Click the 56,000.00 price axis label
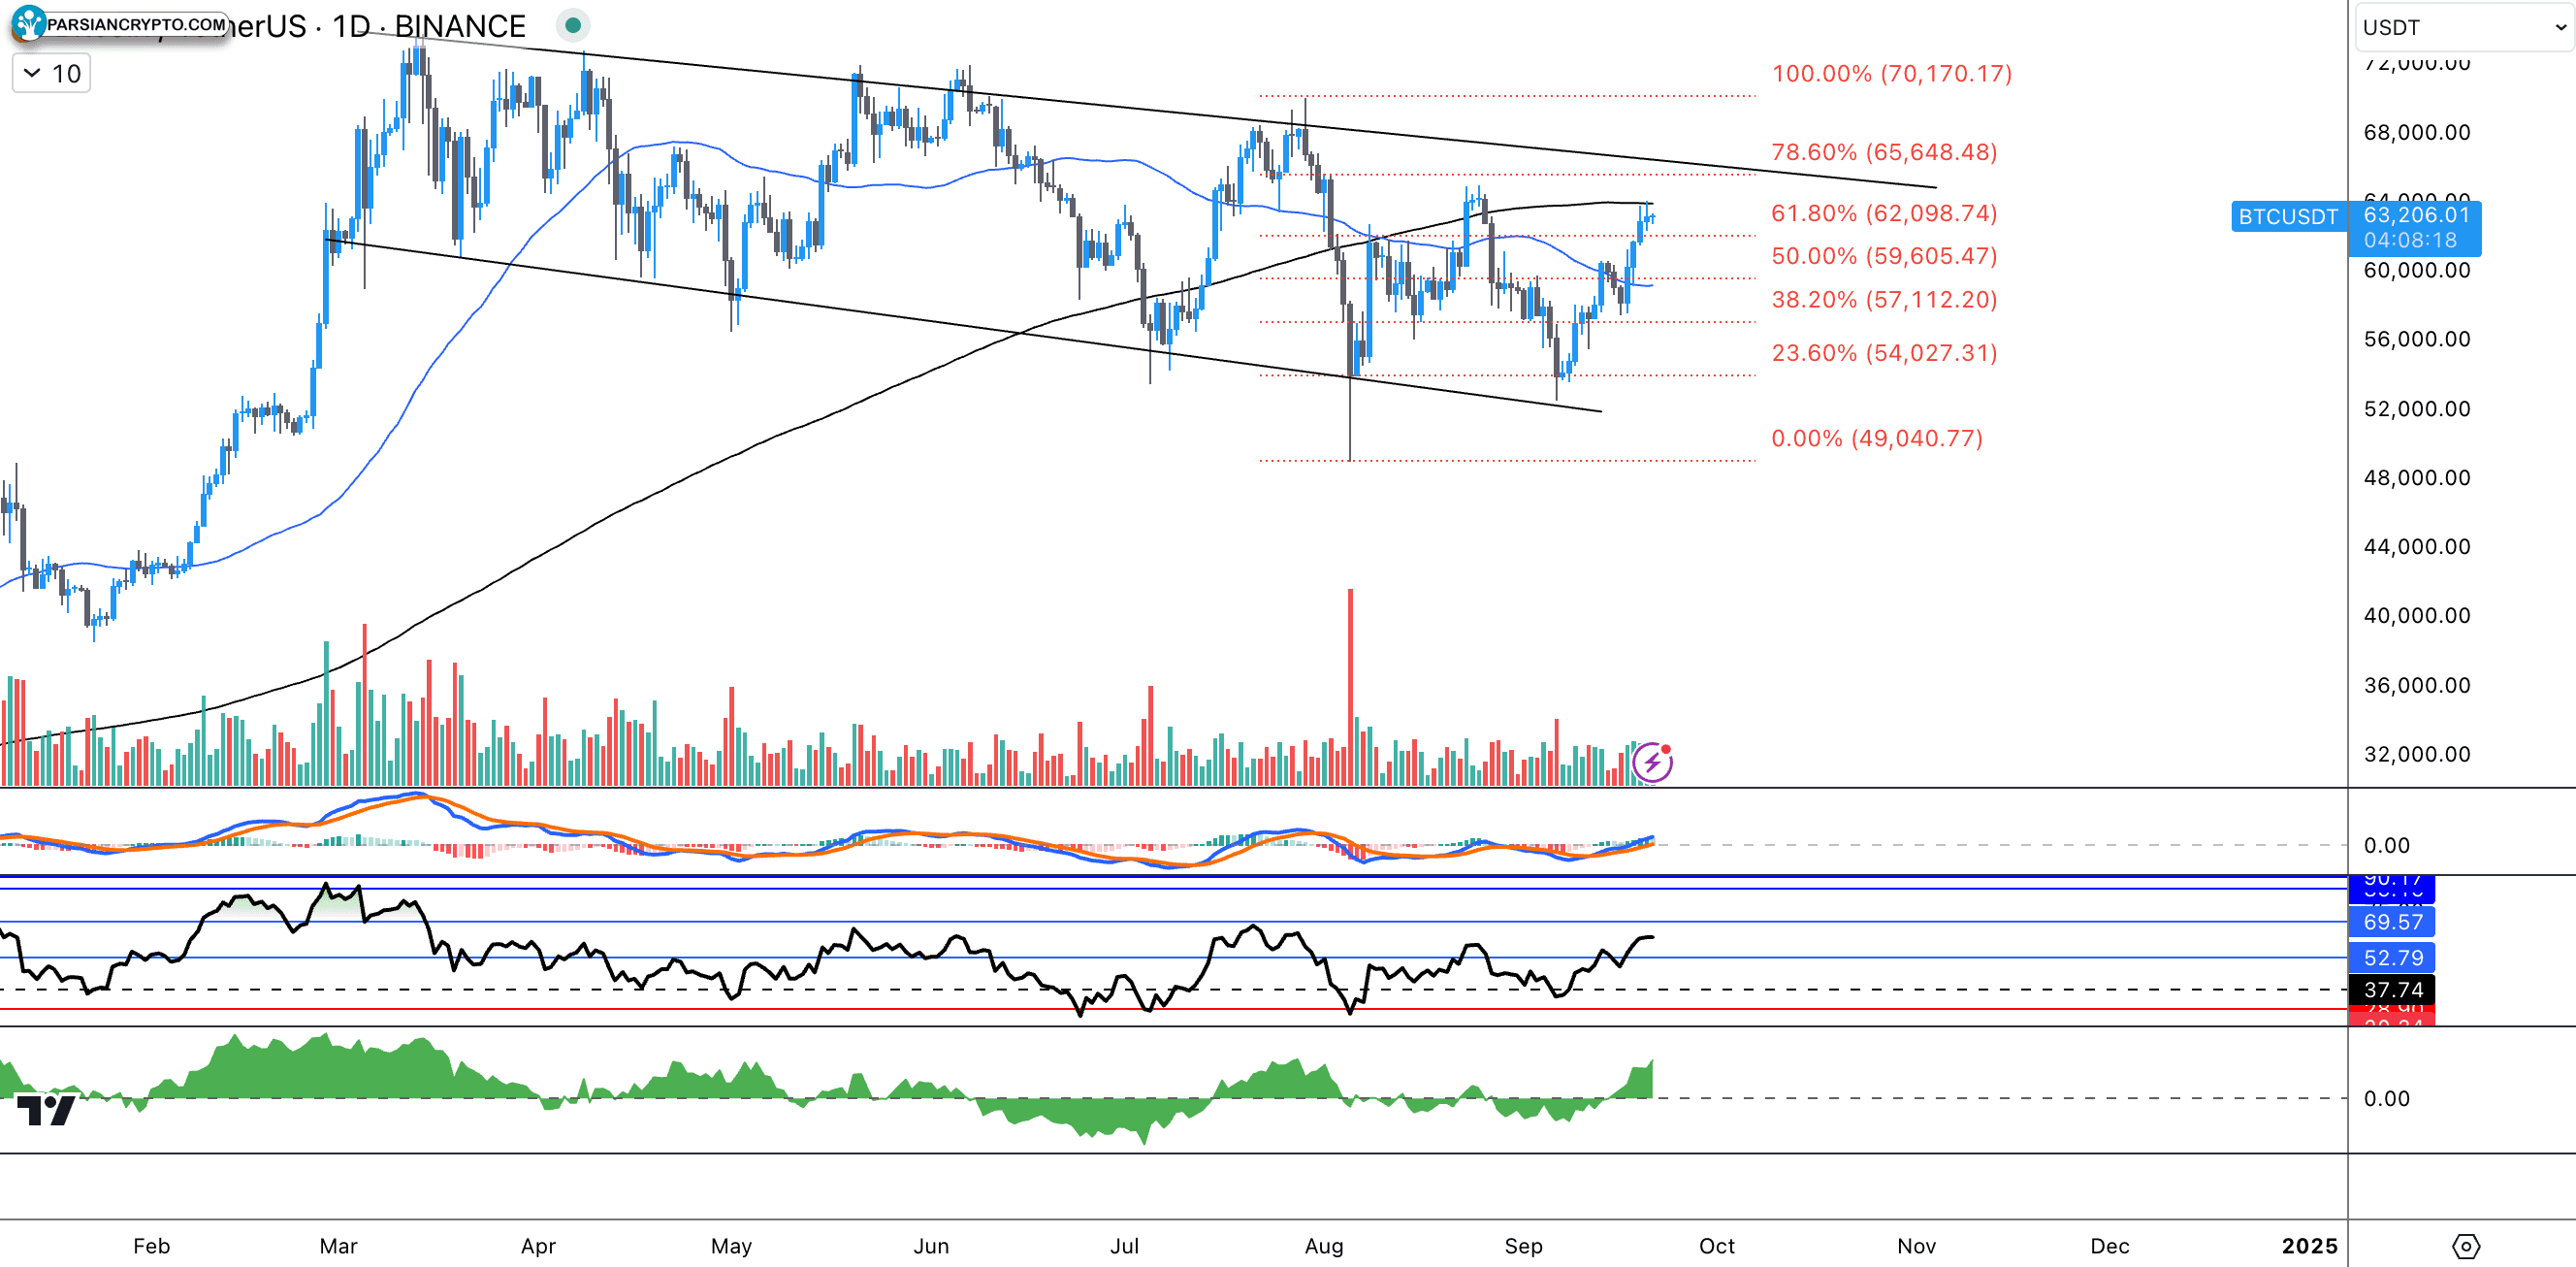The width and height of the screenshot is (2576, 1267). [x=2416, y=340]
